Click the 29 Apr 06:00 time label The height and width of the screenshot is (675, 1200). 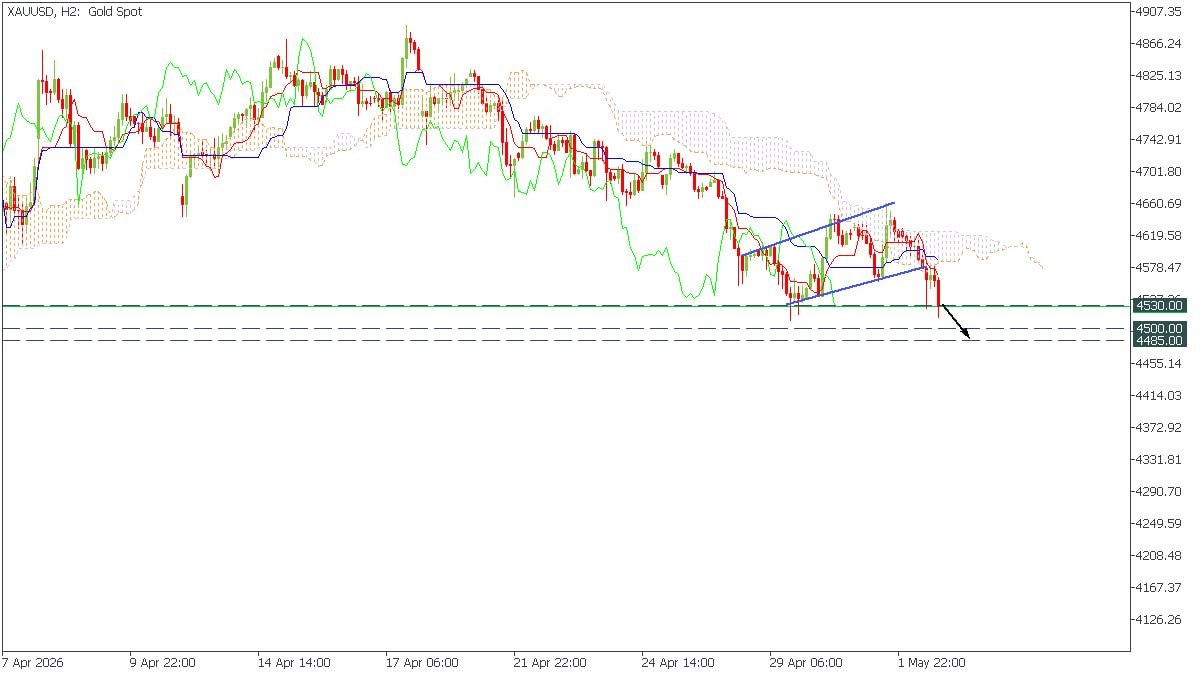click(x=805, y=662)
